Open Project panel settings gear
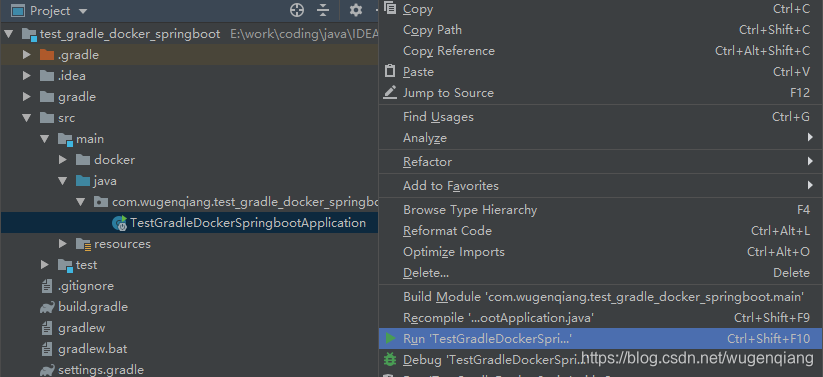The height and width of the screenshot is (377, 823). coord(356,10)
